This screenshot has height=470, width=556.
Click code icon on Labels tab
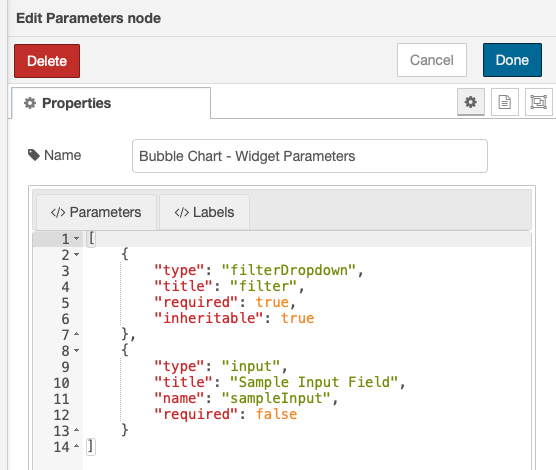182,212
